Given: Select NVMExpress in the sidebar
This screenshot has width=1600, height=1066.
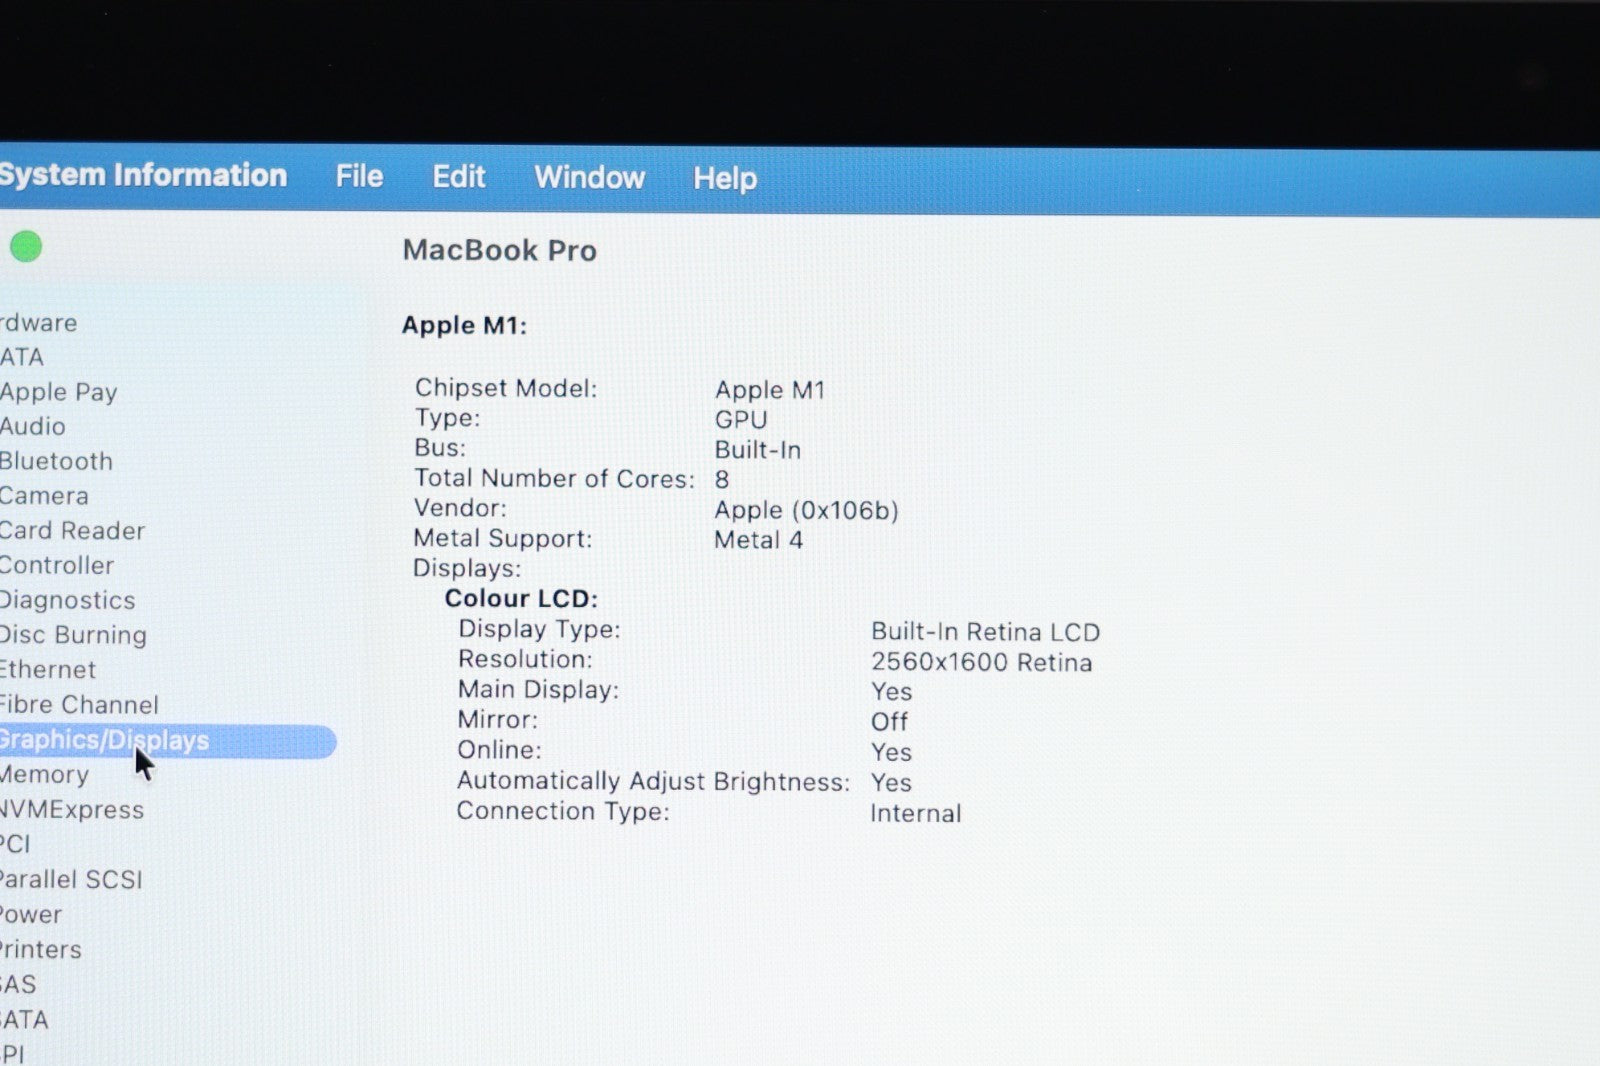Looking at the screenshot, I should [x=72, y=810].
